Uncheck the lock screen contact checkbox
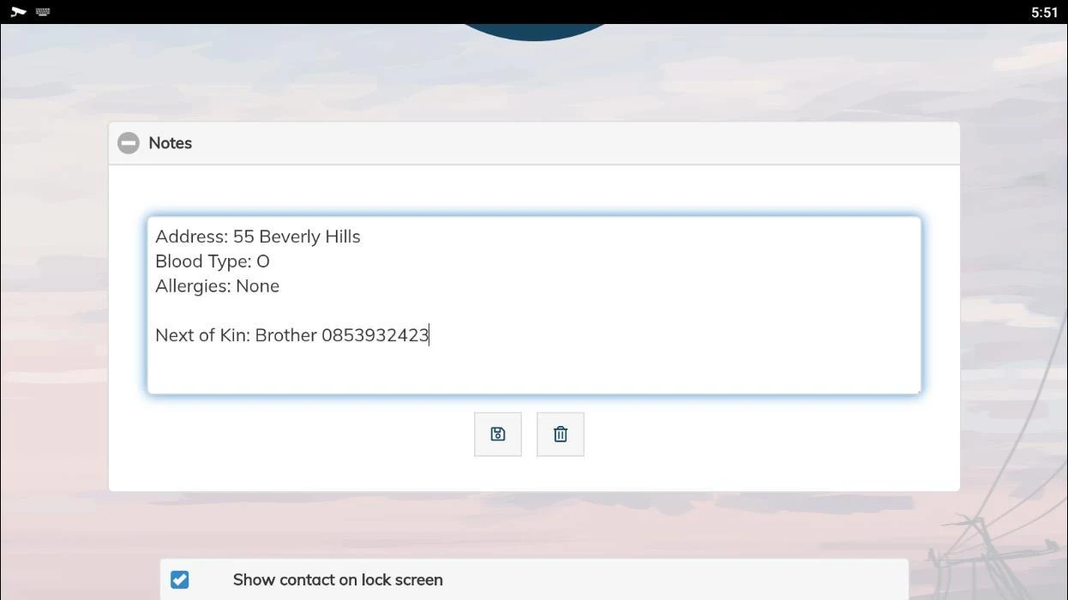Image resolution: width=1068 pixels, height=600 pixels. 179,579
